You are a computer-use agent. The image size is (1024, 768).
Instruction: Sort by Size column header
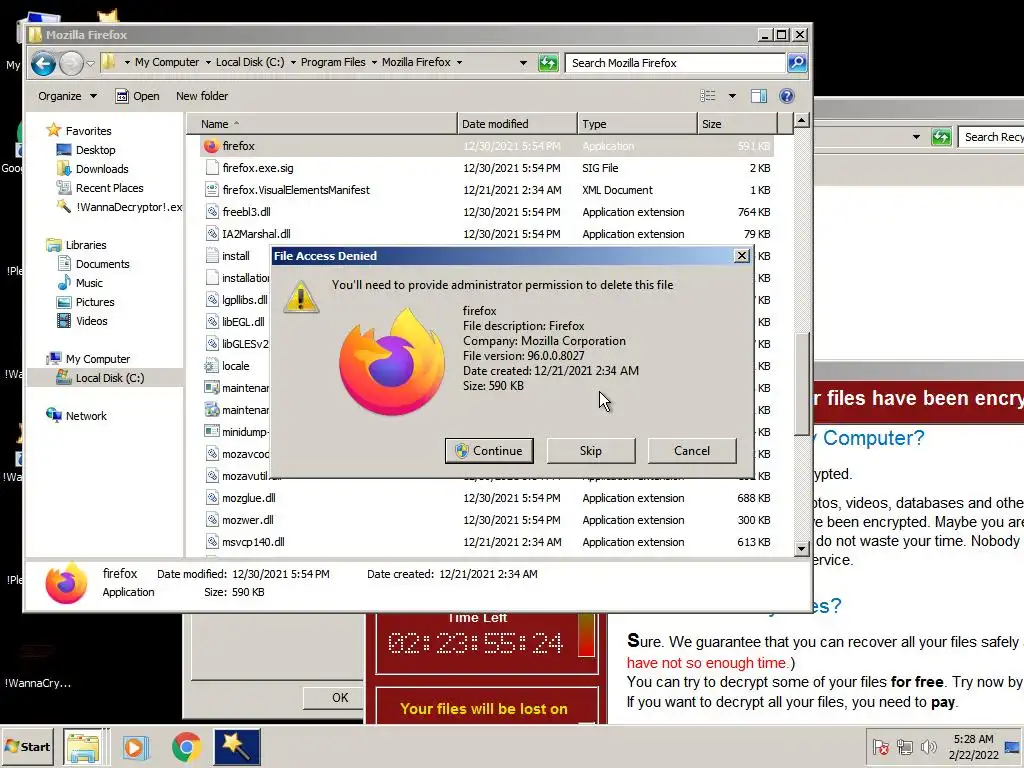[737, 123]
